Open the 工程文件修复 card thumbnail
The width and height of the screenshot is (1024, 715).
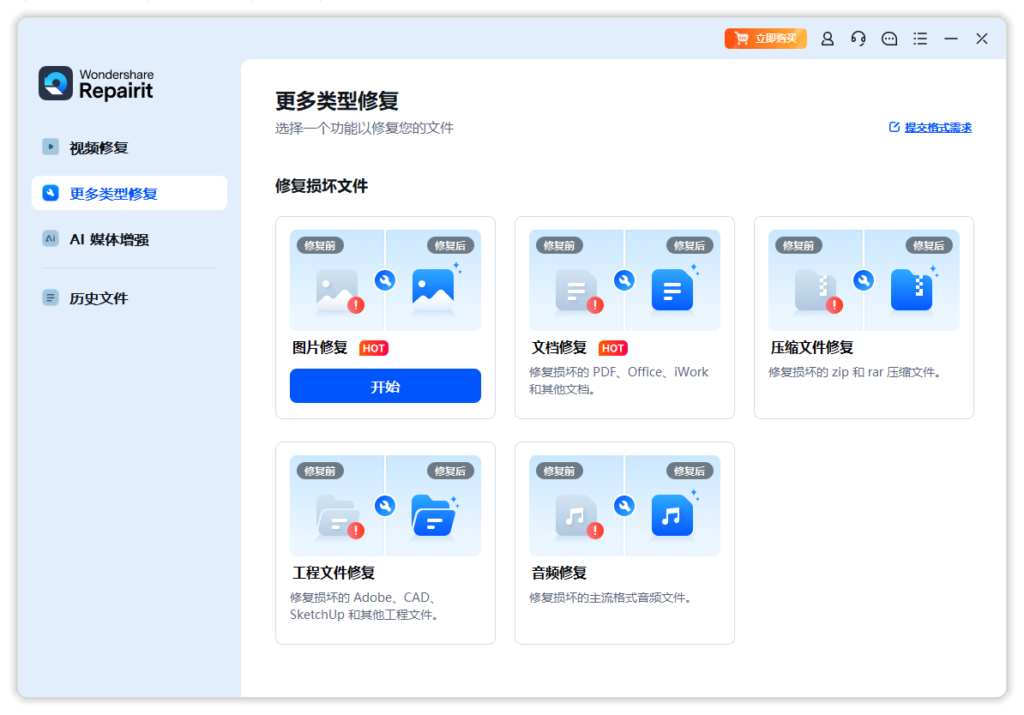click(x=385, y=505)
